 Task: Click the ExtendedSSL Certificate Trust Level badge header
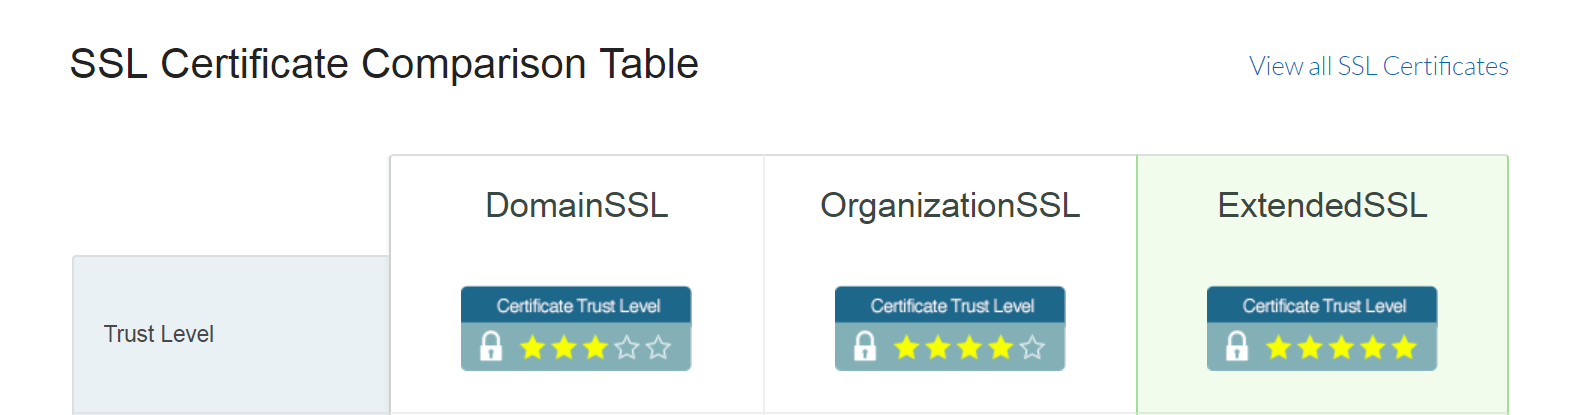1323,306
